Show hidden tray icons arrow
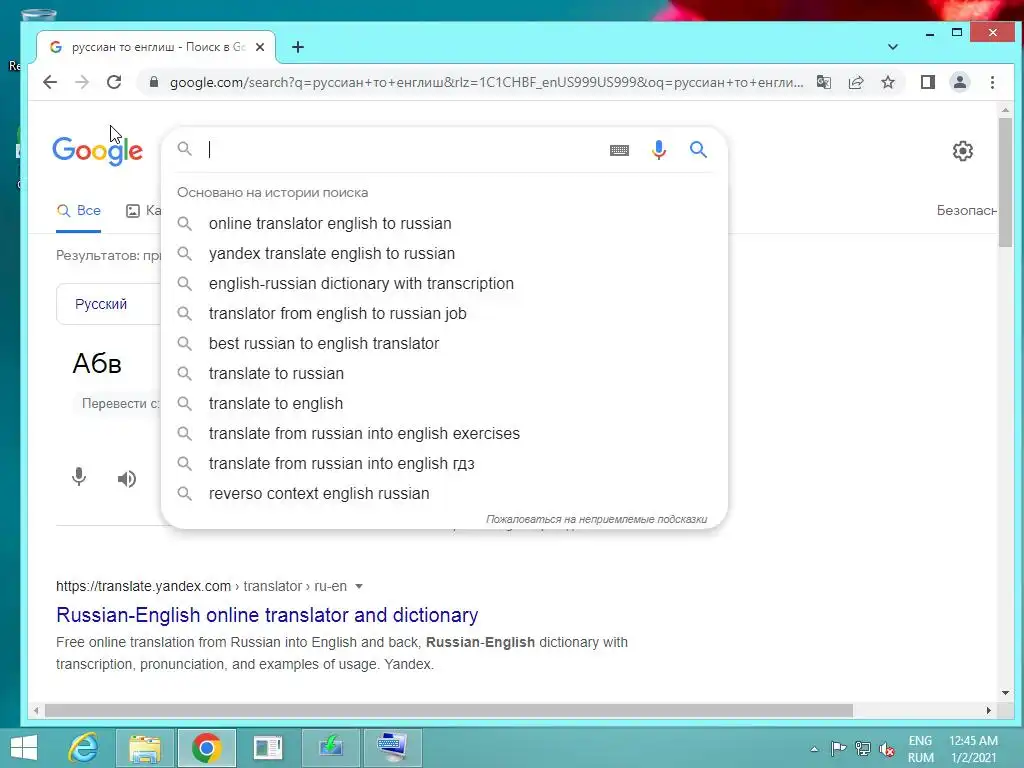This screenshot has height=768, width=1024. click(814, 749)
